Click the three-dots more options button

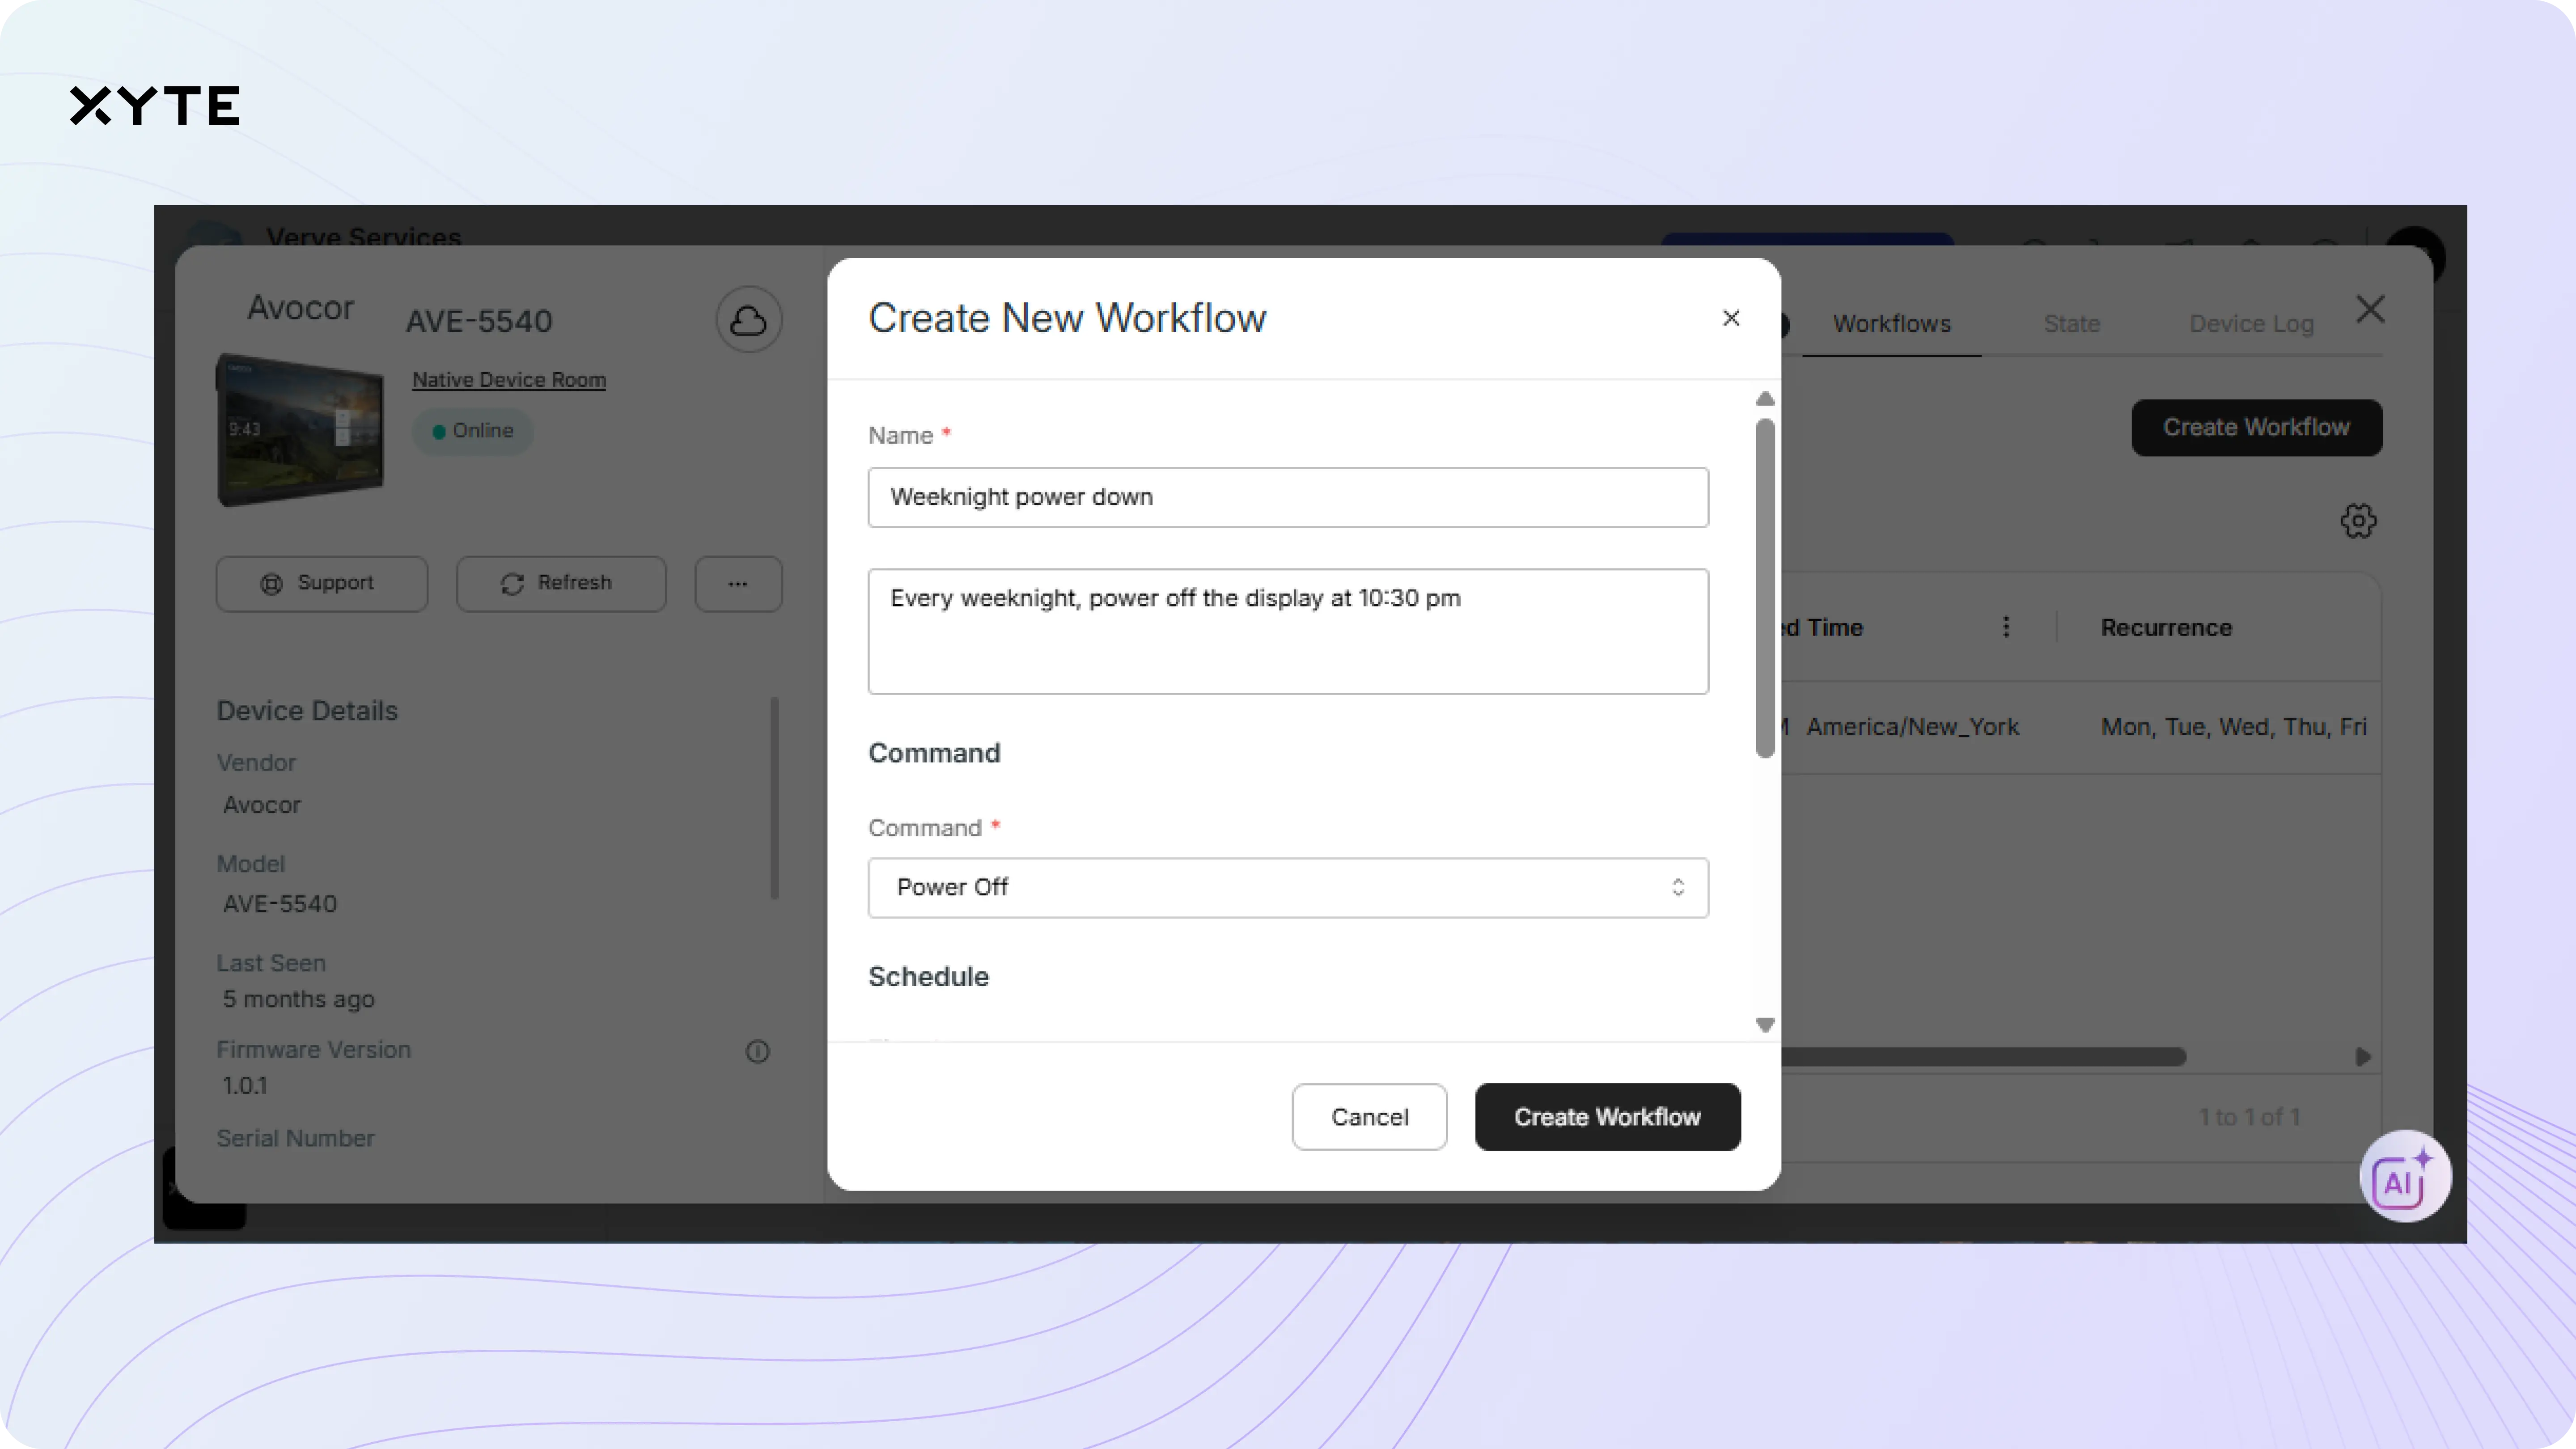tap(738, 584)
